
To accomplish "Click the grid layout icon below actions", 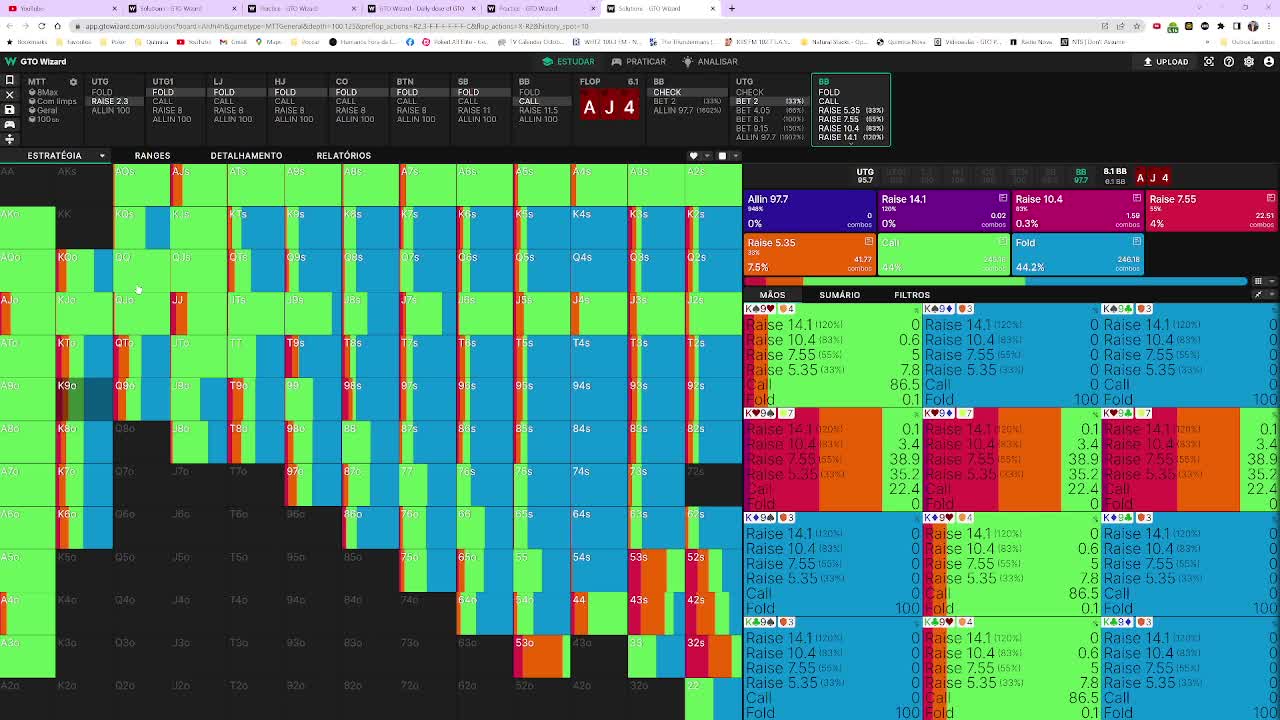I will (x=1258, y=282).
